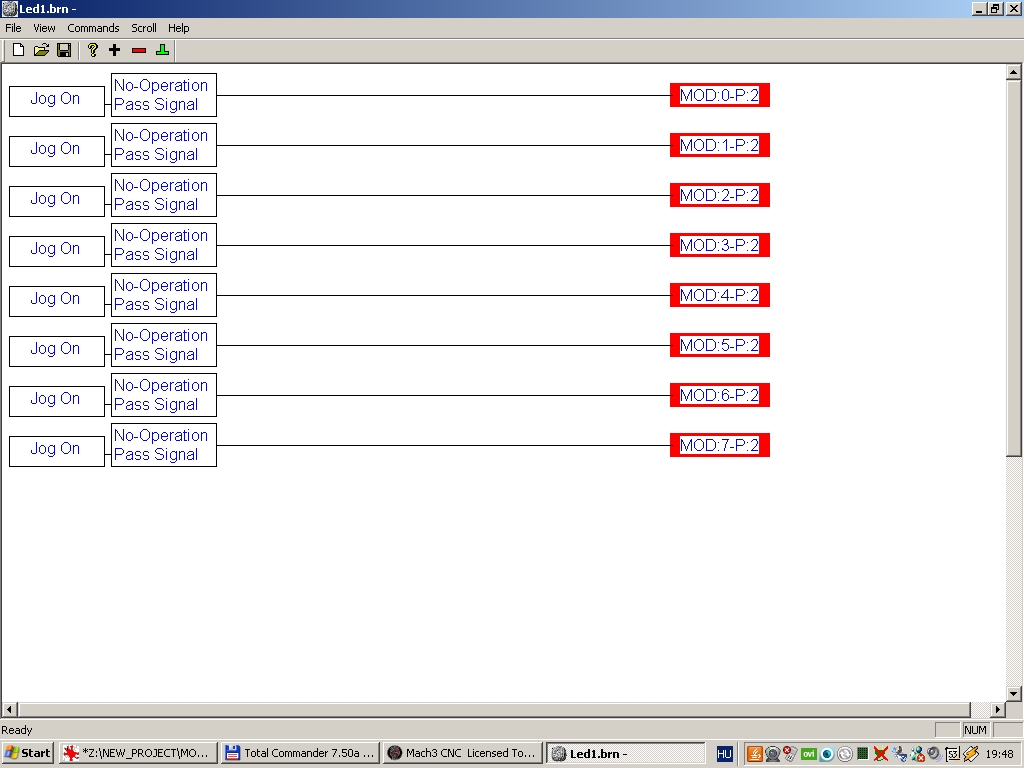
Task: Click the NUM indicator in status bar
Action: 975,730
